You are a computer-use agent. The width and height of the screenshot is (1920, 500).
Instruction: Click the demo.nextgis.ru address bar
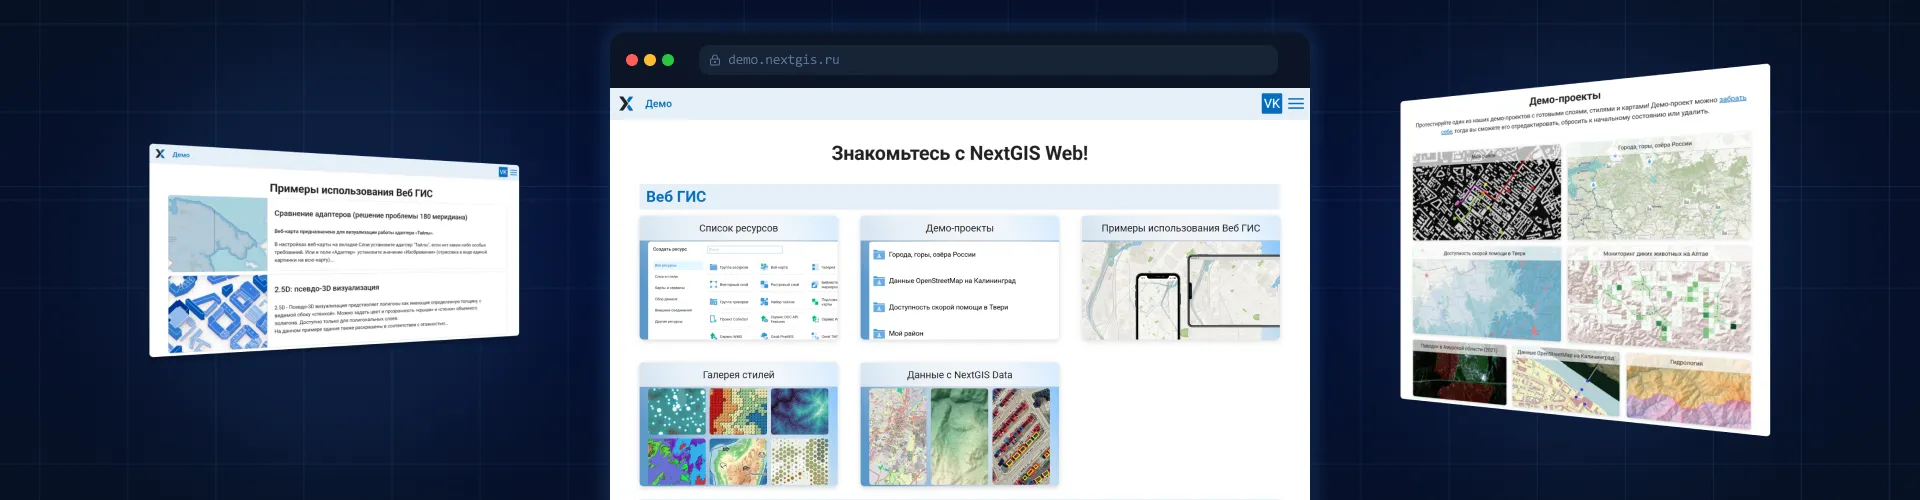[x=988, y=60]
